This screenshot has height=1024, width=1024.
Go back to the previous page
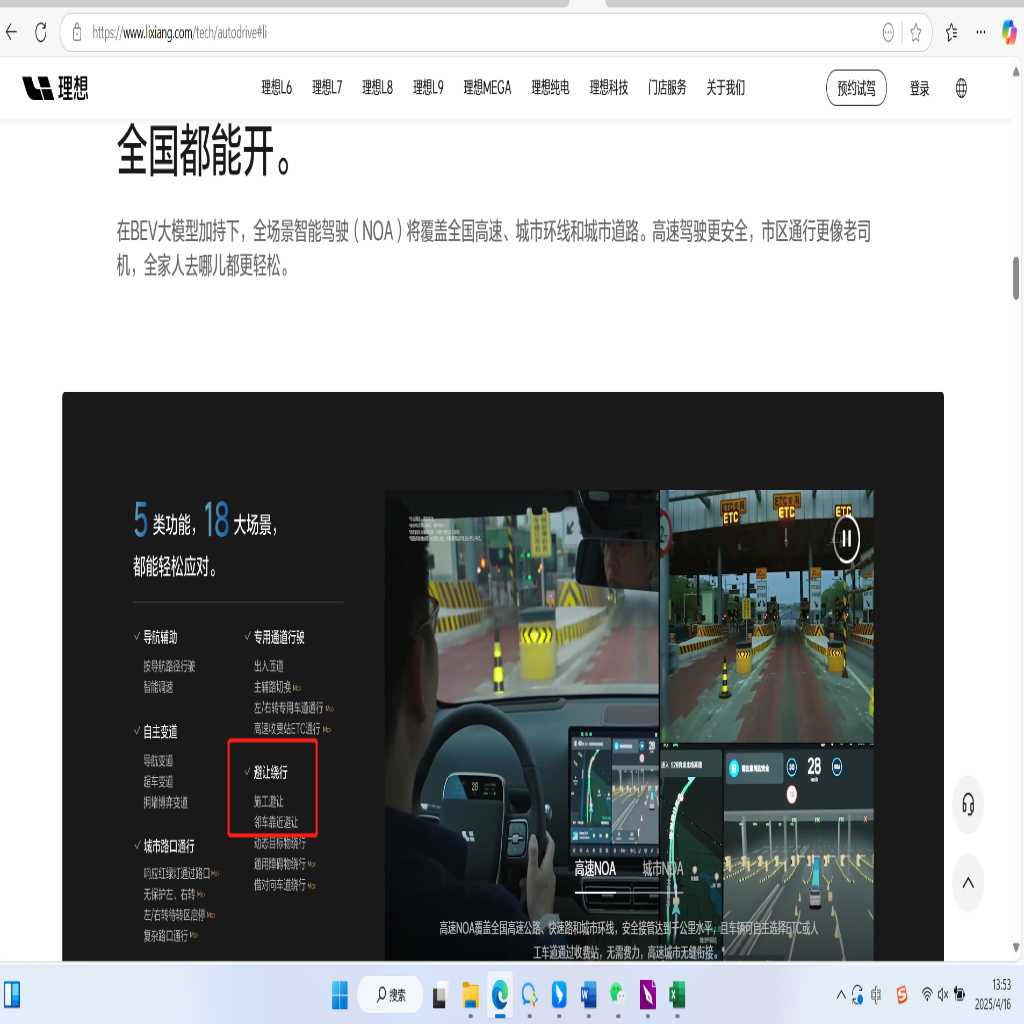11,32
